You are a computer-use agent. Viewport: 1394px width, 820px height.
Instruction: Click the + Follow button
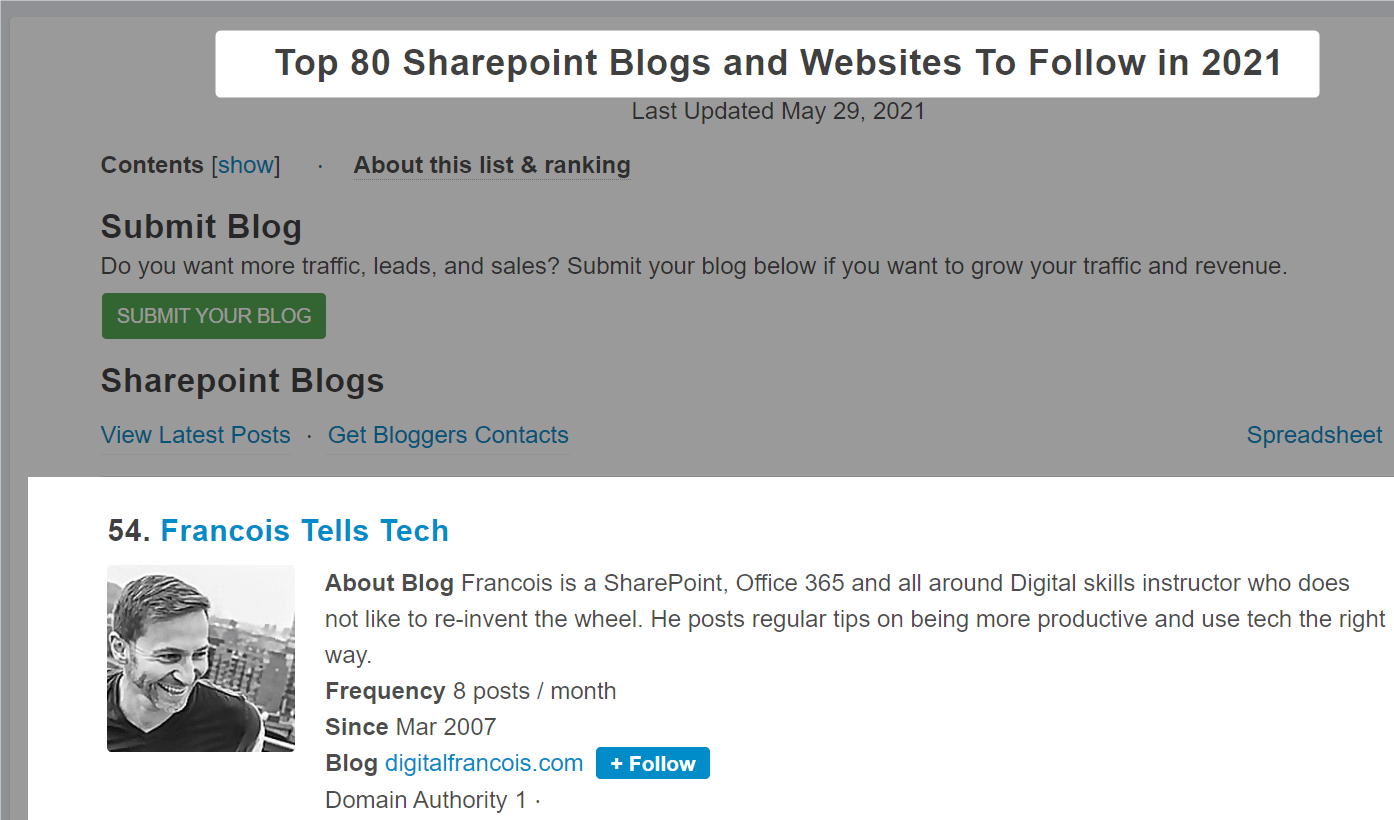point(652,764)
